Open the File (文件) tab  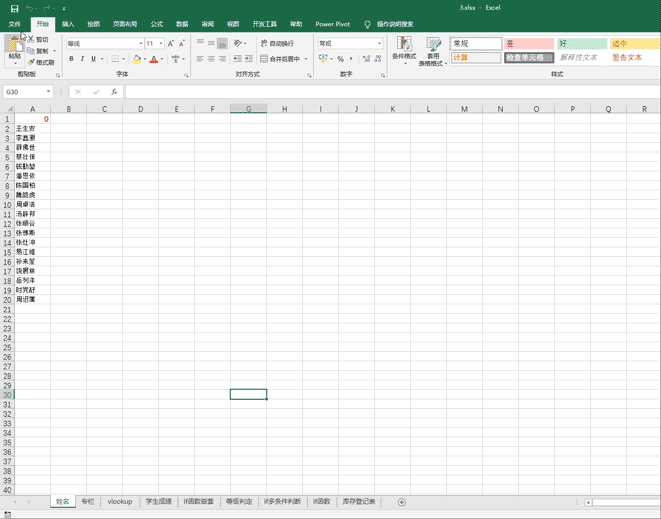[x=15, y=24]
